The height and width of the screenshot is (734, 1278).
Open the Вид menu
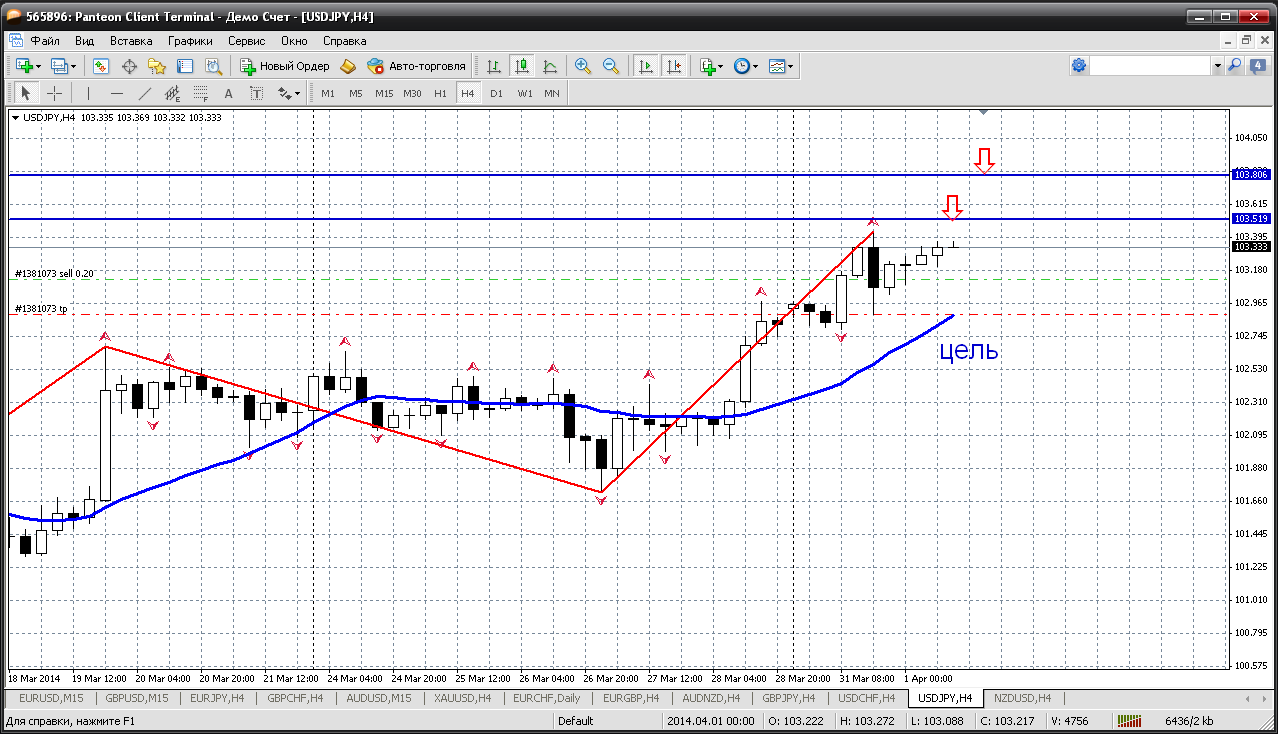85,41
